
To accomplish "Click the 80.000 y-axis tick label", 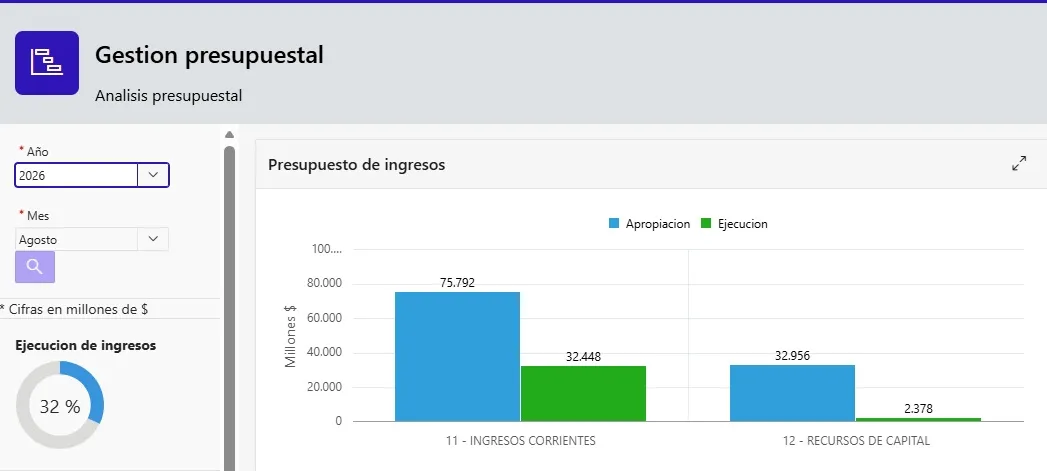I will click(327, 283).
